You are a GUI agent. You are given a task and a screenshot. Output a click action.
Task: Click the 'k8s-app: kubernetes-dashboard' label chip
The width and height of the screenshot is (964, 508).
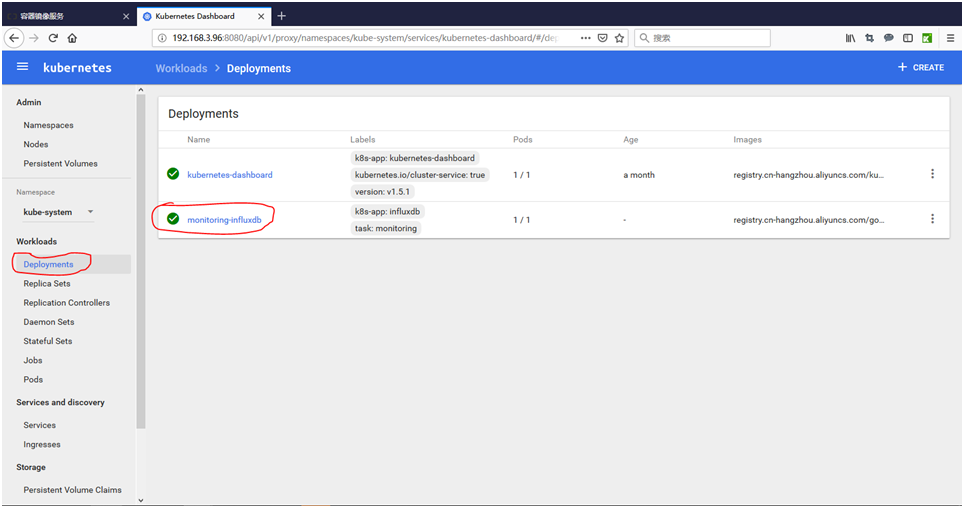click(414, 158)
